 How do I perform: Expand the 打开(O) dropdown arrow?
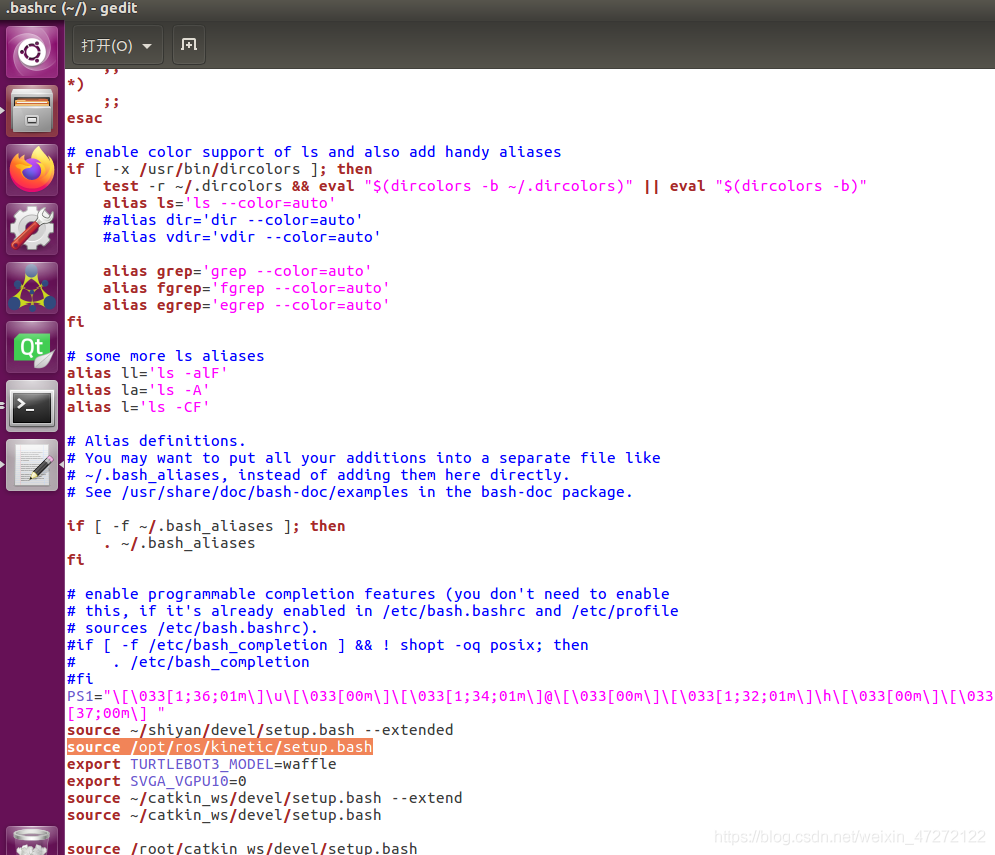[147, 46]
